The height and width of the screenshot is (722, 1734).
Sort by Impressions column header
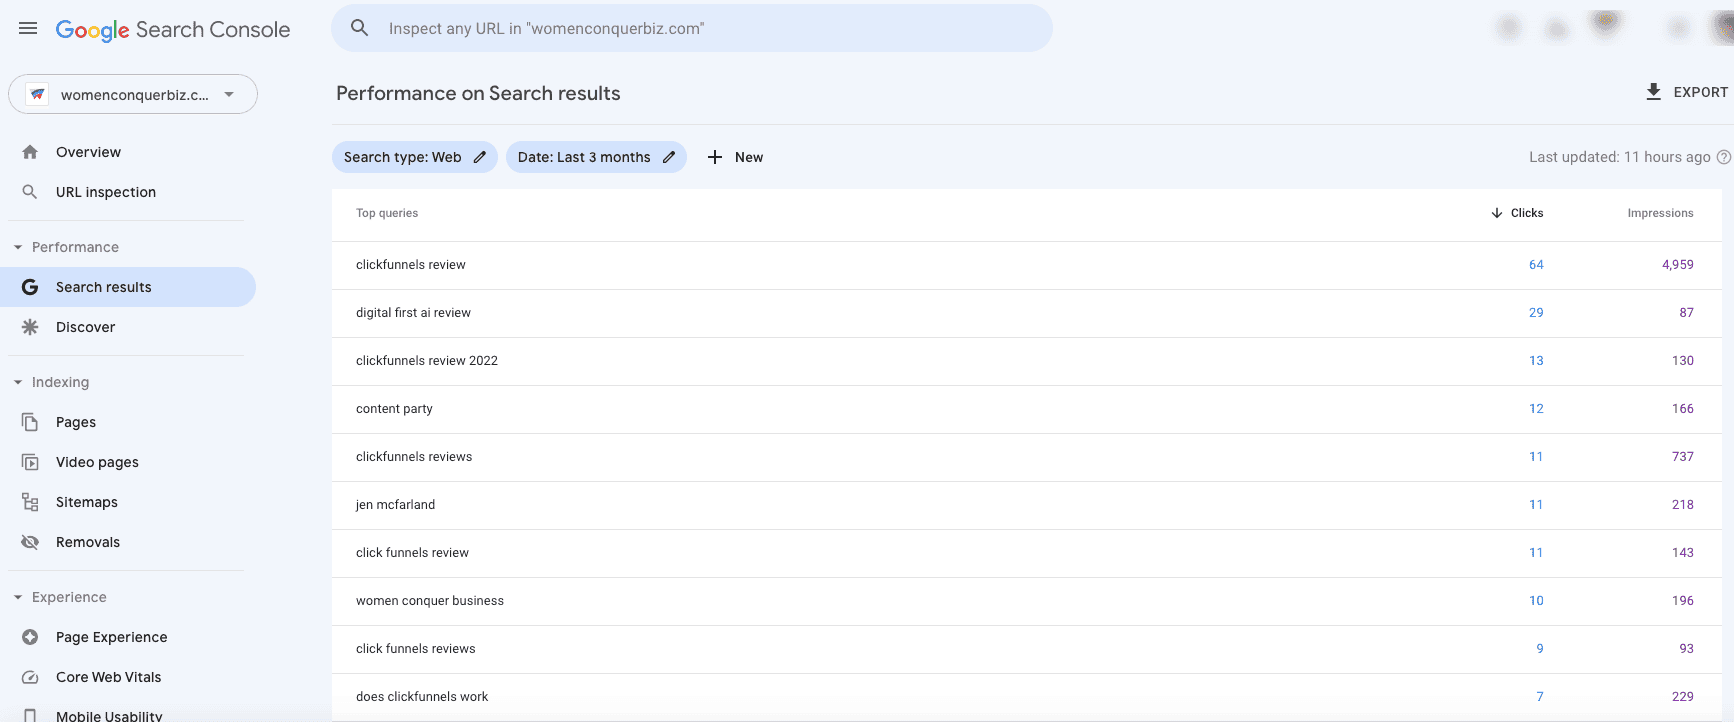point(1660,213)
